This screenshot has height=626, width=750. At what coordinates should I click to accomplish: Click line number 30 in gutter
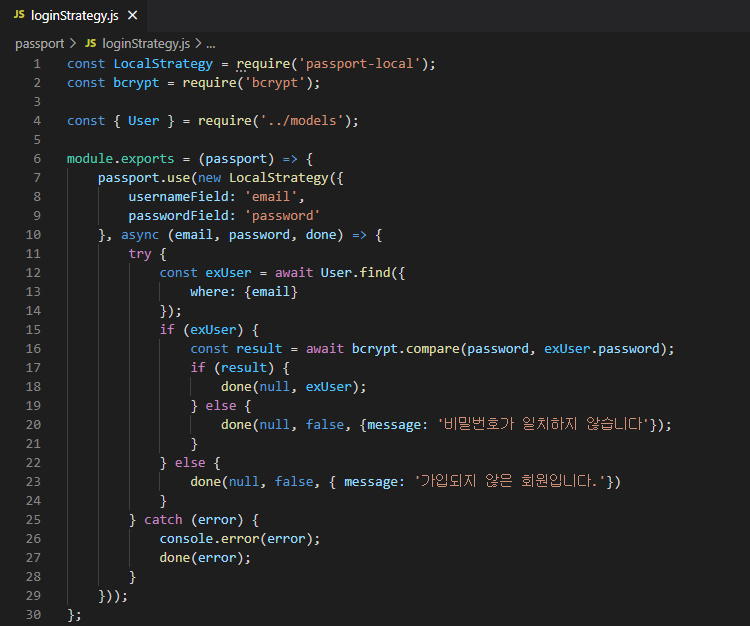(x=33, y=615)
